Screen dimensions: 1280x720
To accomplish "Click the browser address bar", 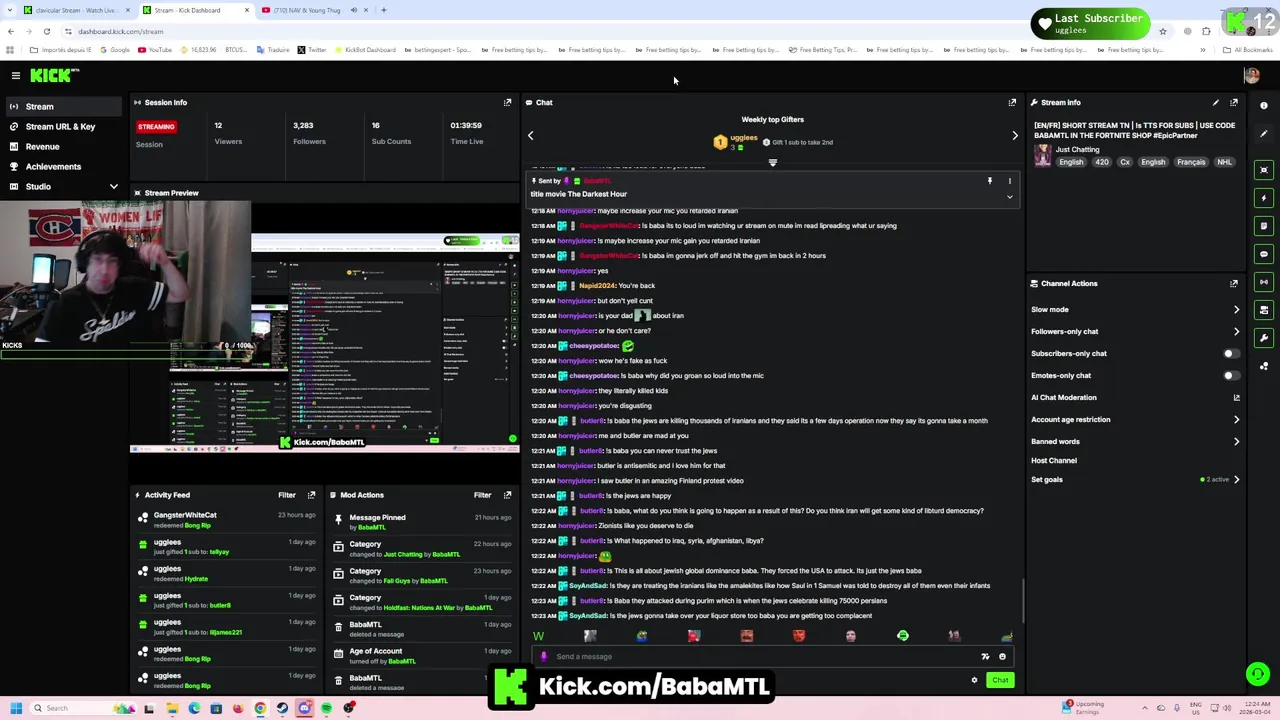I will click(600, 31).
